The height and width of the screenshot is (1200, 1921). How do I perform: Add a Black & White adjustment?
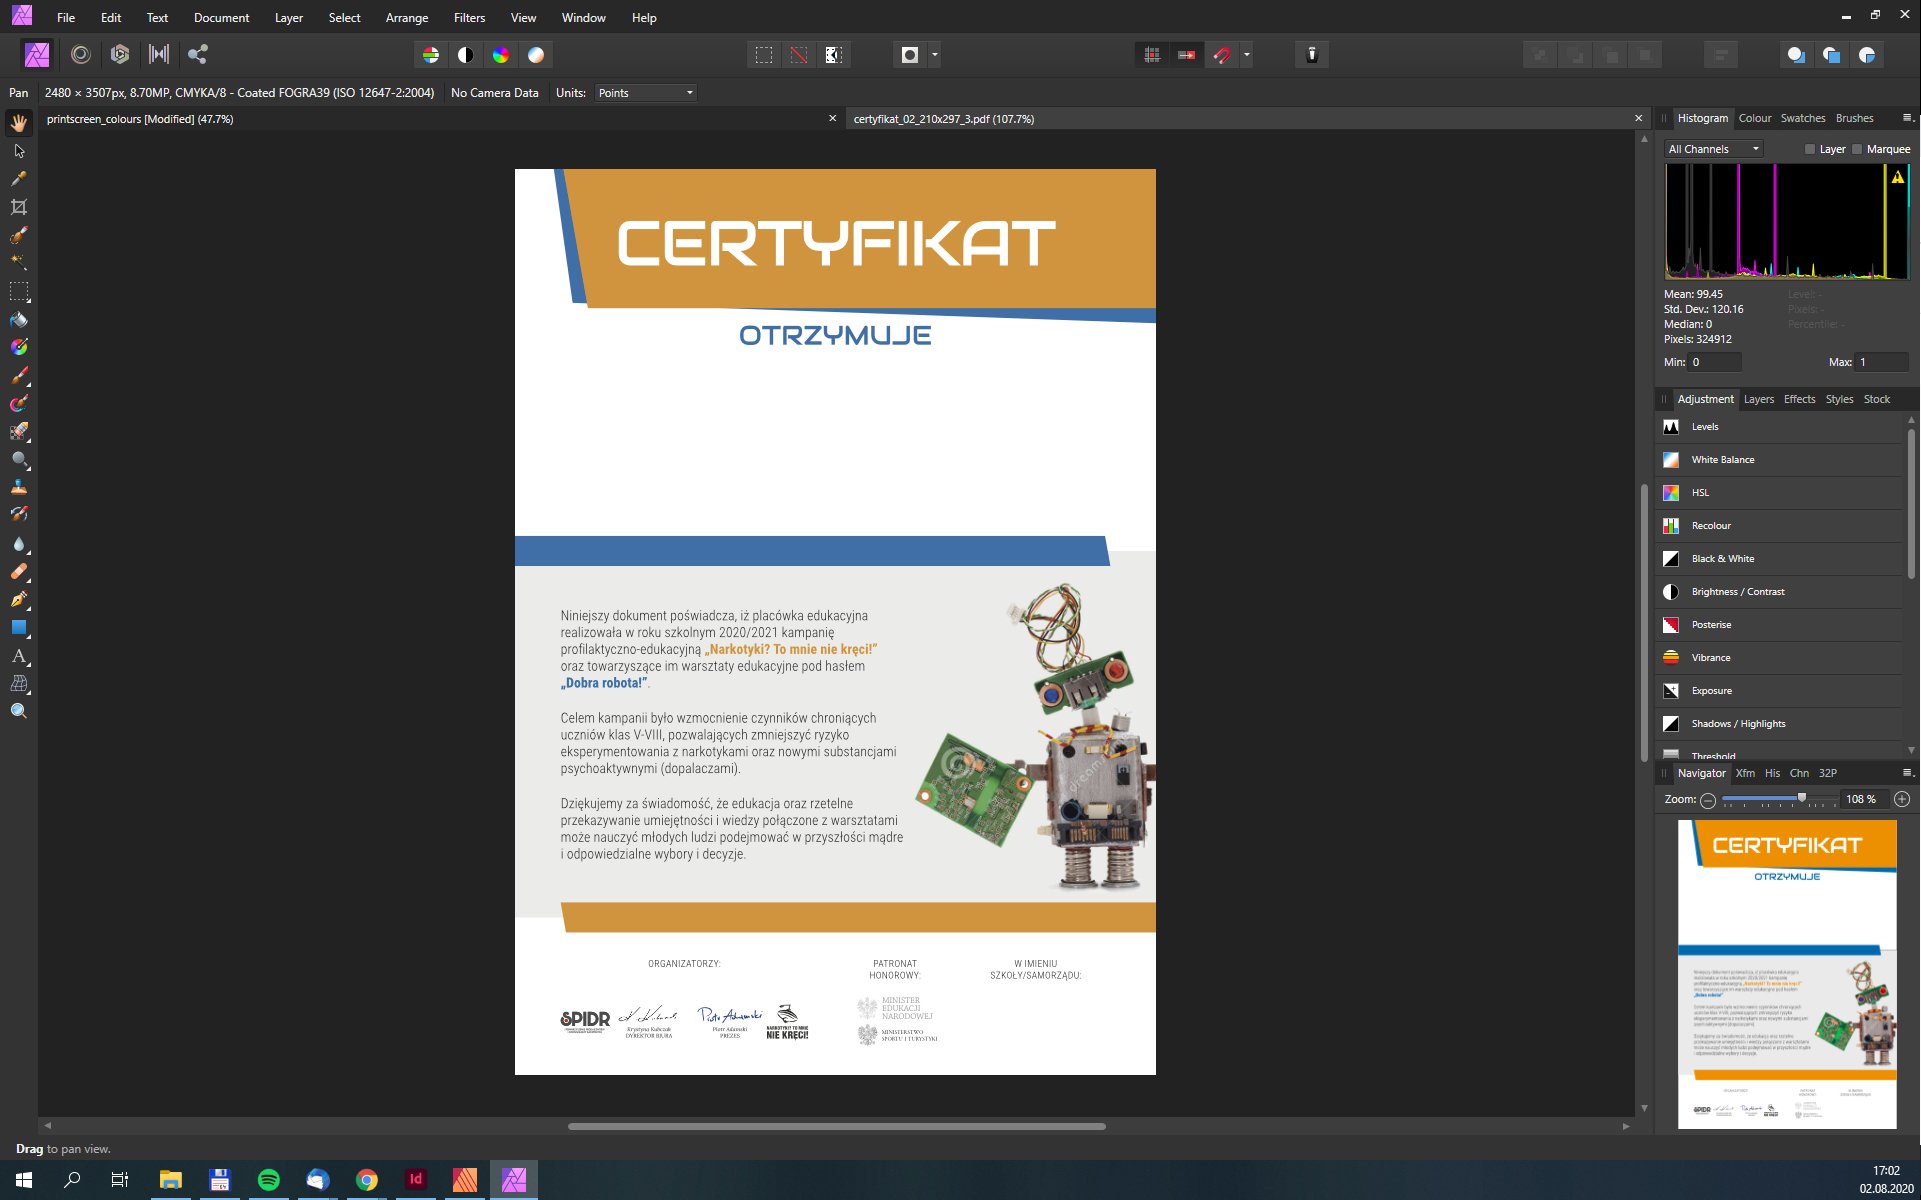click(1779, 559)
